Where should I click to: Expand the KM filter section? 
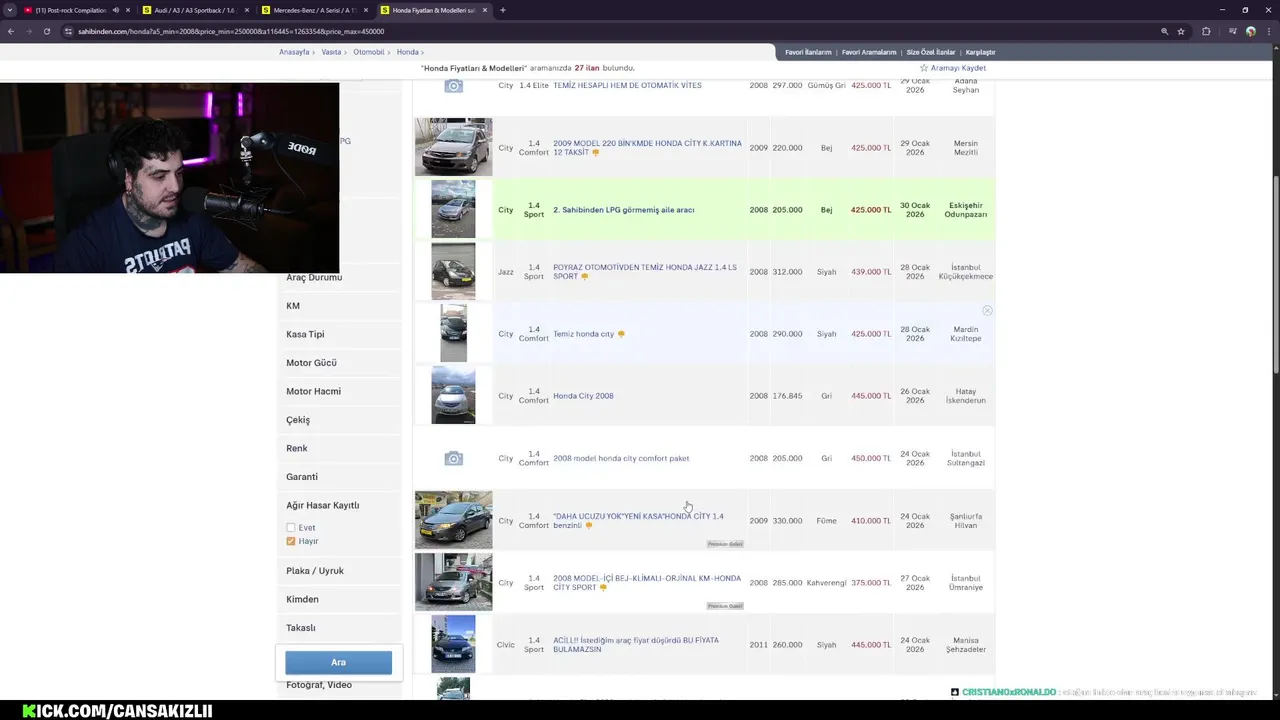coord(293,306)
